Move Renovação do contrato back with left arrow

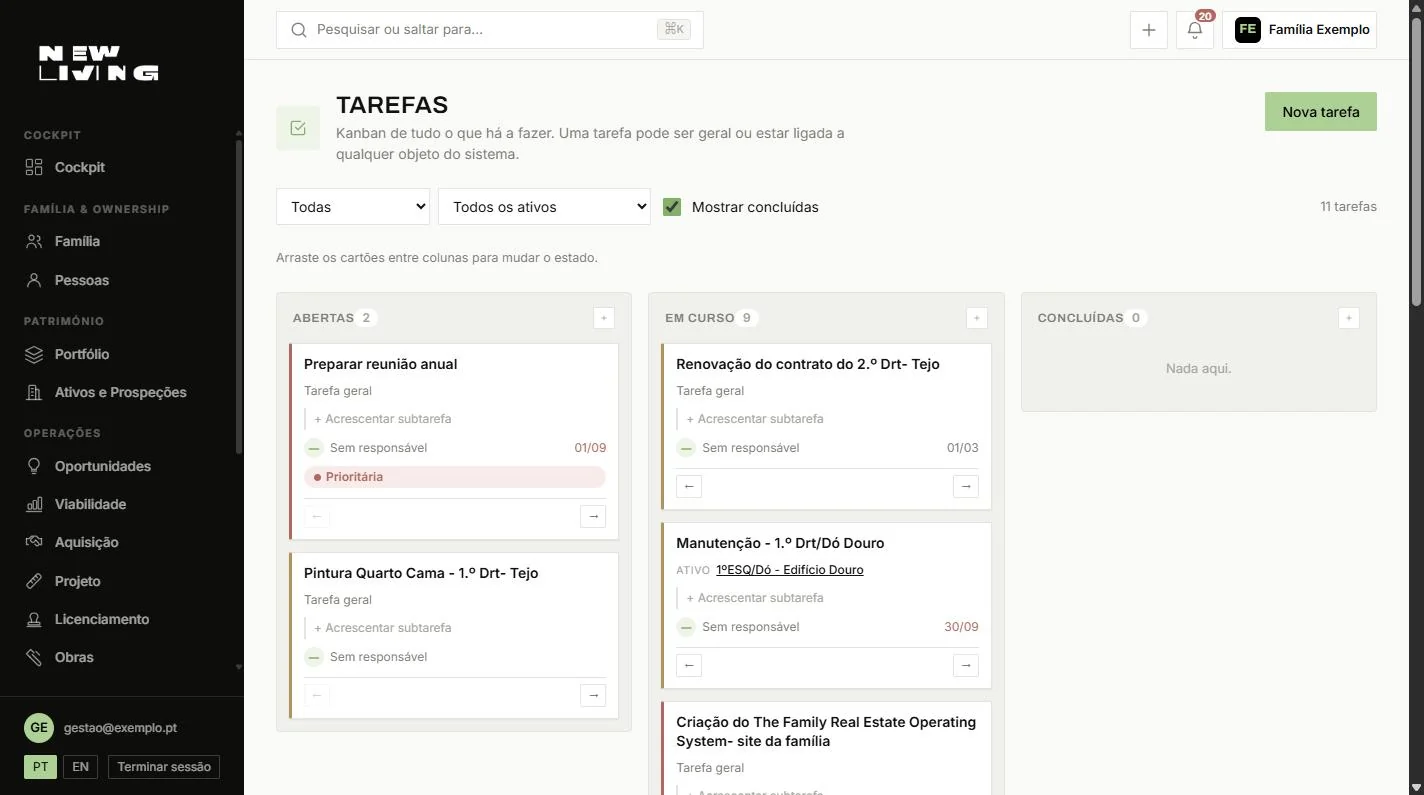click(689, 486)
